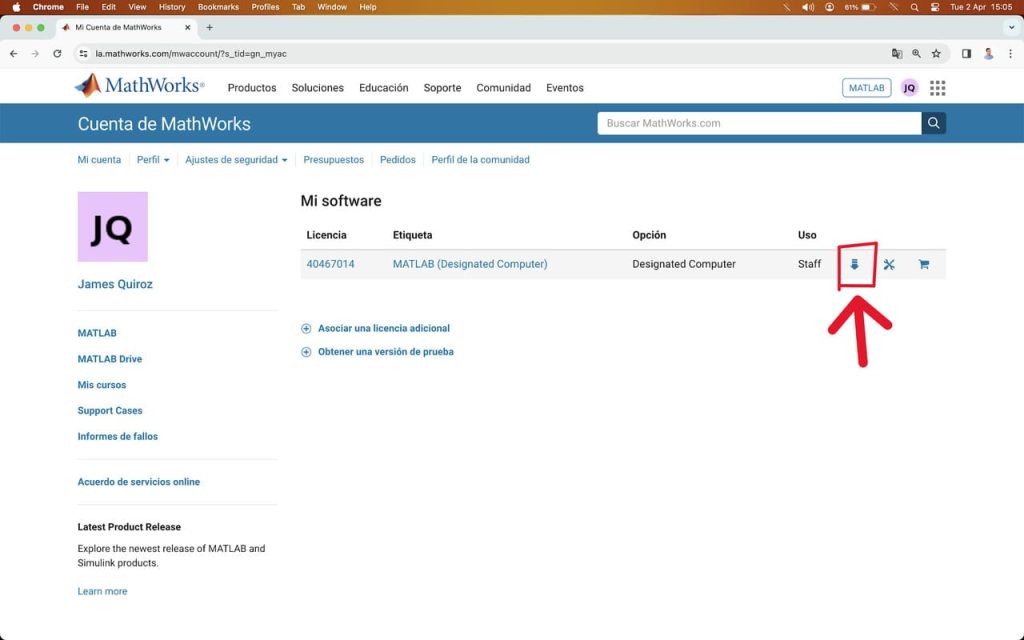Open the Productos menu
Viewport: 1024px width, 640px height.
[251, 88]
